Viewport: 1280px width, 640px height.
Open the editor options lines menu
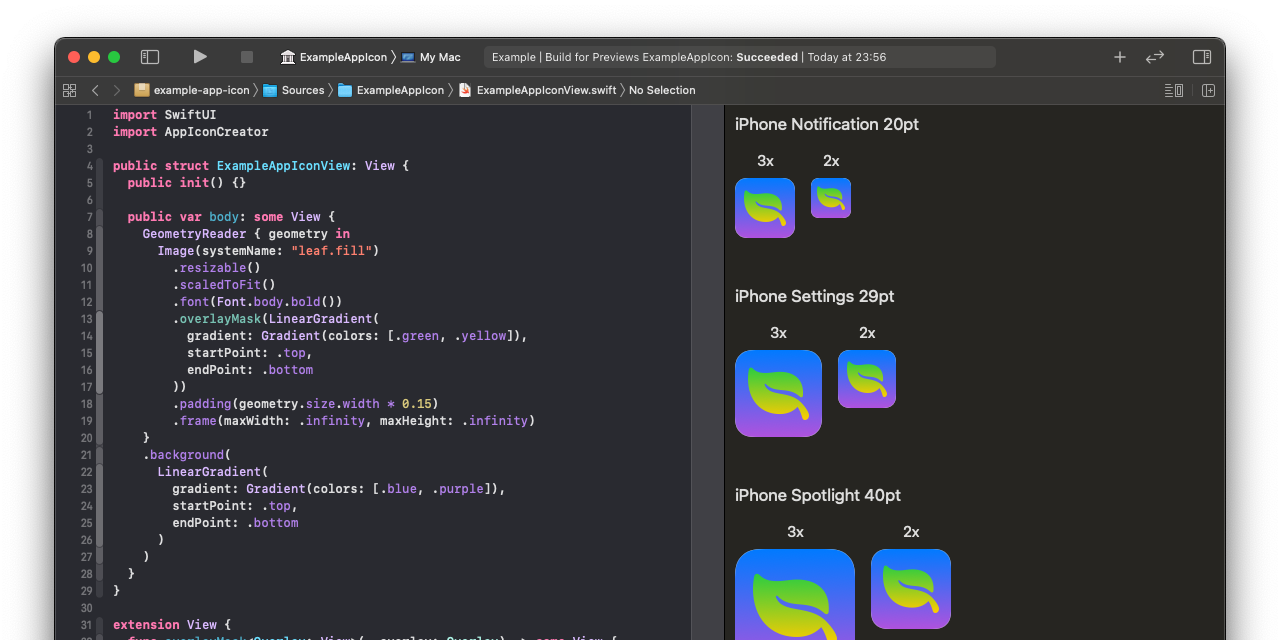tap(1174, 90)
